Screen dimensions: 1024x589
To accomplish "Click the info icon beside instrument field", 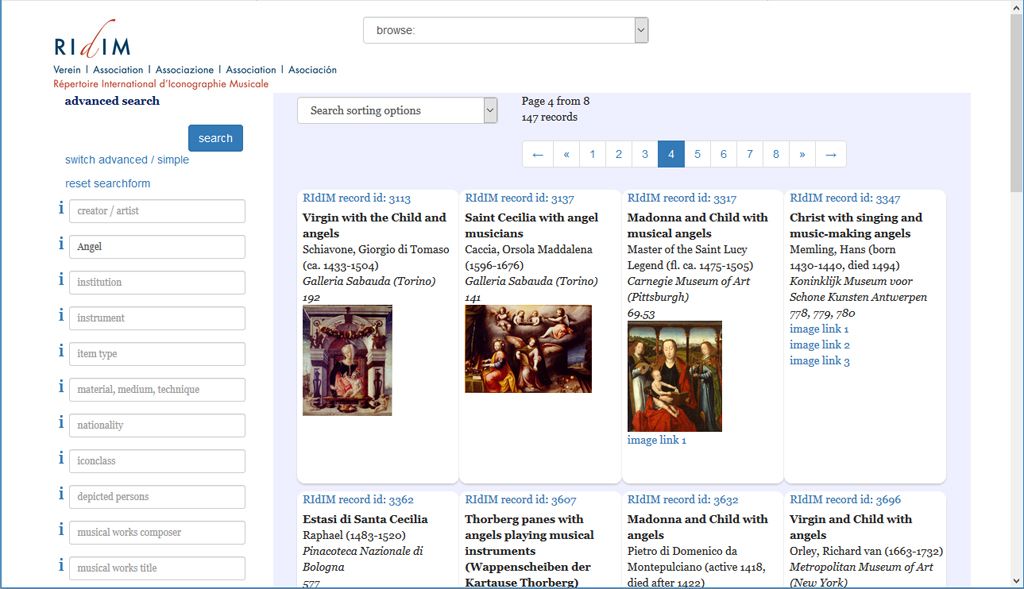I will pos(61,316).
